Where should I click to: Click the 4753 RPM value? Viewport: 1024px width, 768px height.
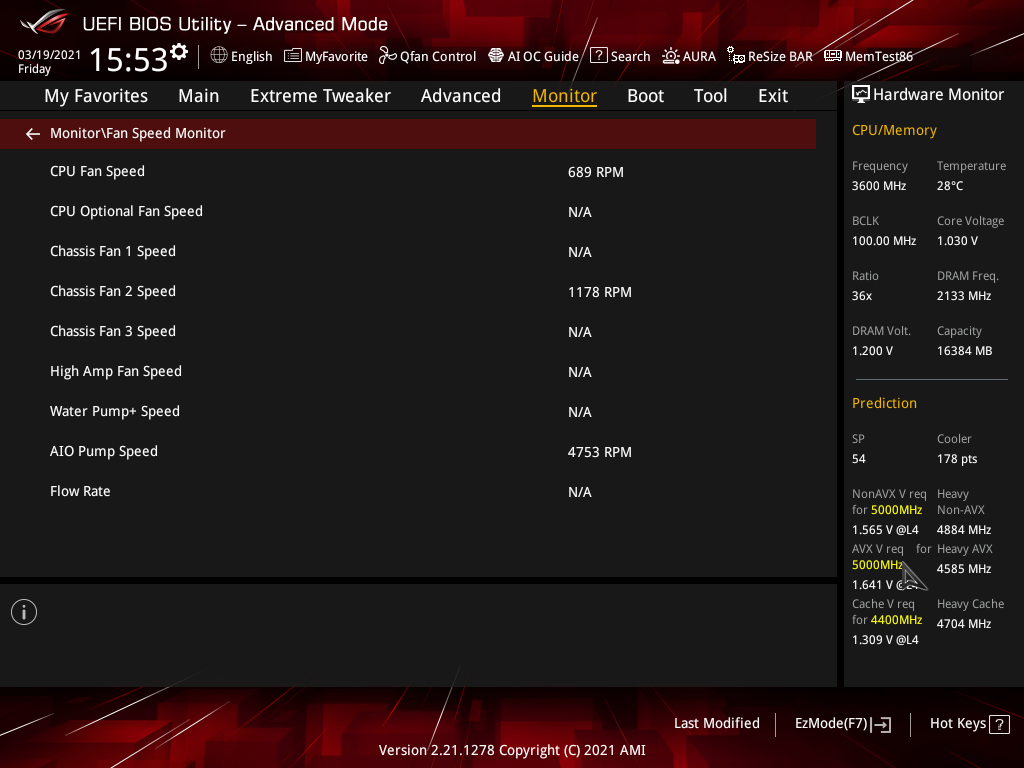click(600, 452)
